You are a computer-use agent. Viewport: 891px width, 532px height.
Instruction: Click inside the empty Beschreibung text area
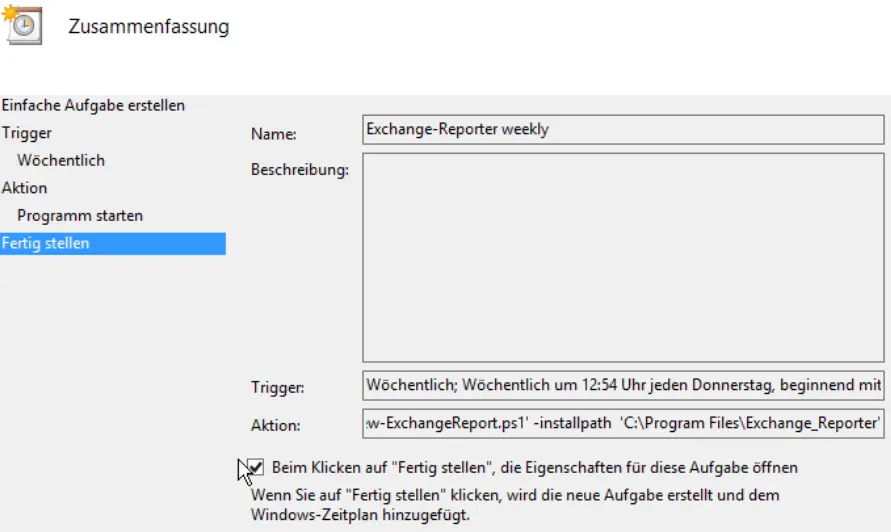click(x=622, y=257)
